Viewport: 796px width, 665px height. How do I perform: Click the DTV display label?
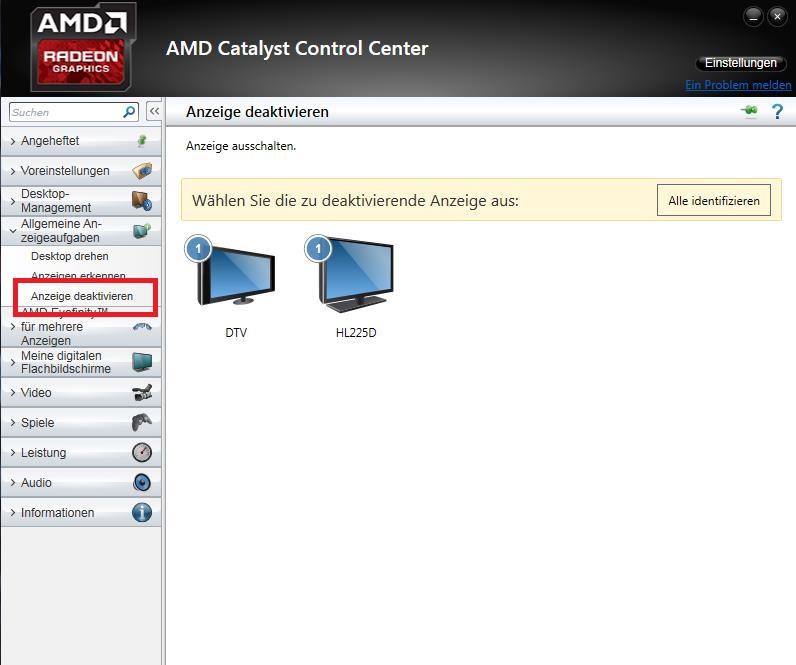click(236, 333)
